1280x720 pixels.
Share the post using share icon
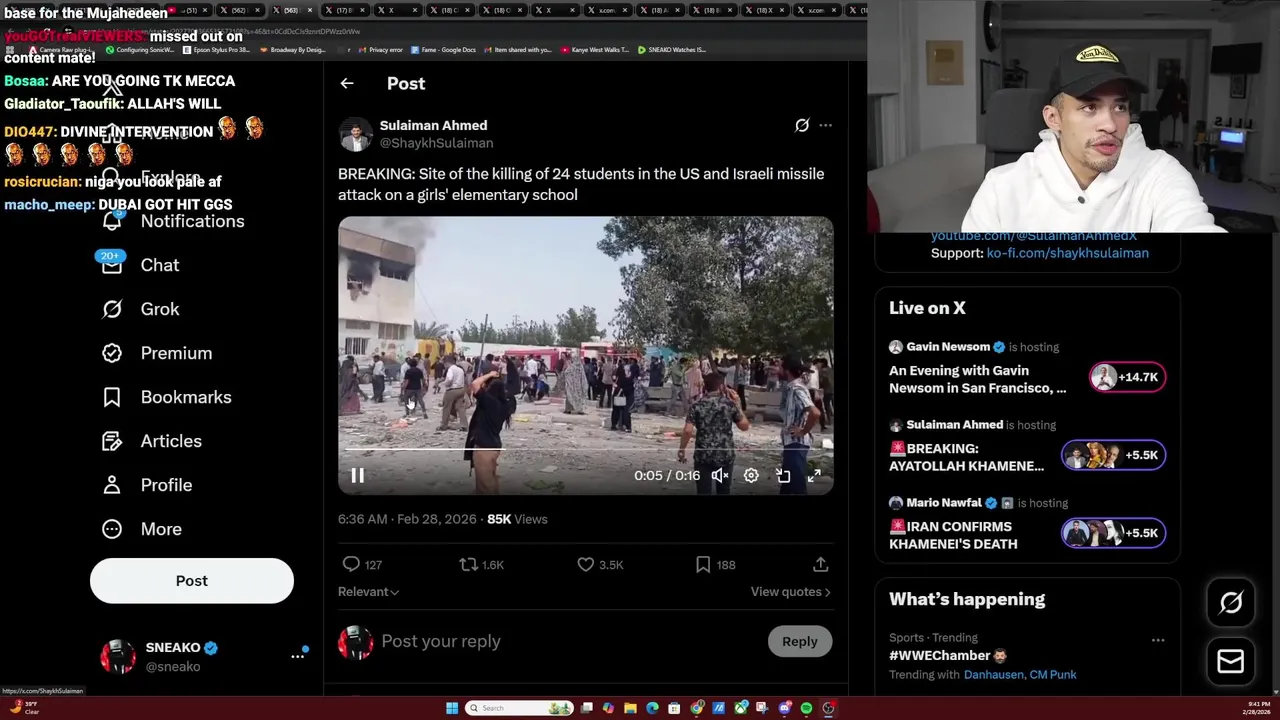(820, 564)
